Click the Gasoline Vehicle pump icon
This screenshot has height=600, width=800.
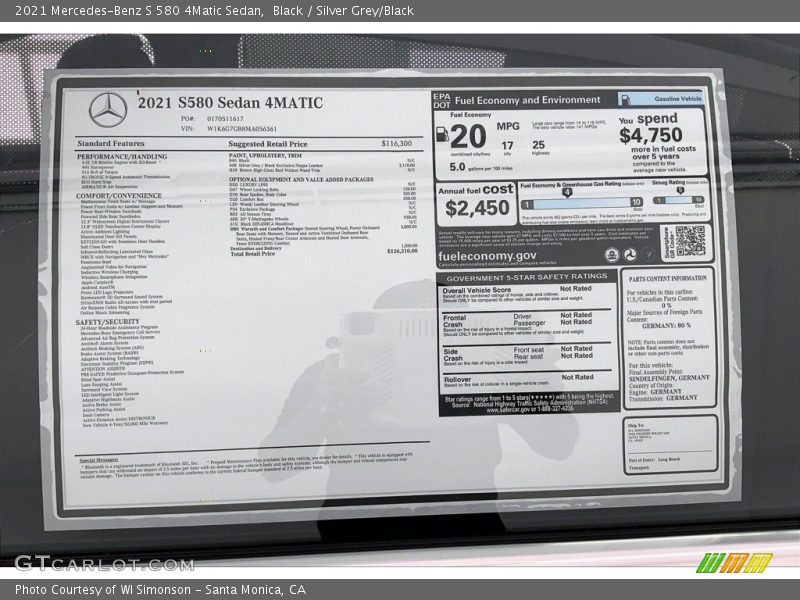click(627, 100)
